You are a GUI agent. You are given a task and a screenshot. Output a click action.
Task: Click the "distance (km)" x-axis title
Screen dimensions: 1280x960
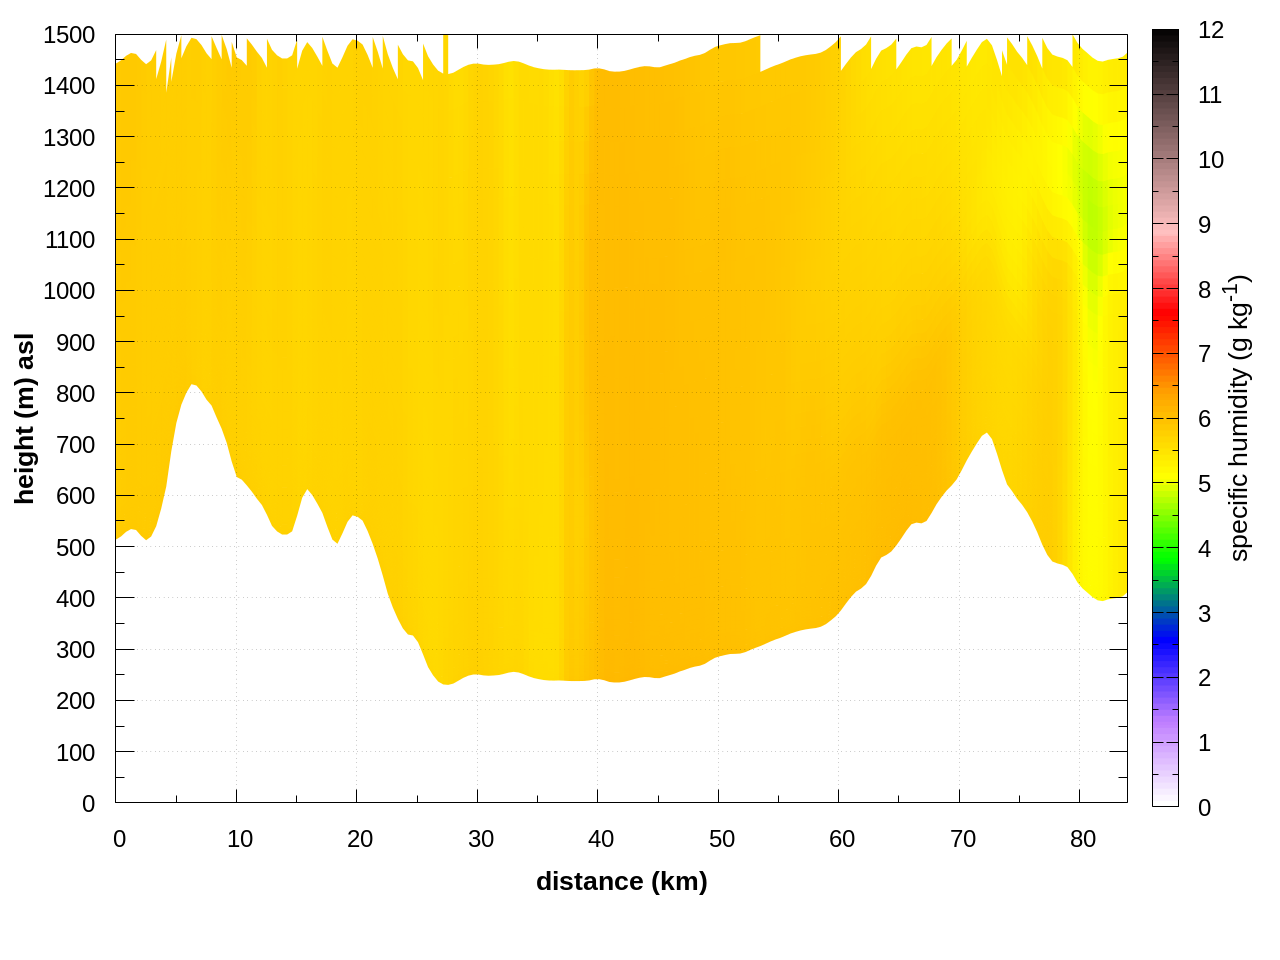click(621, 881)
